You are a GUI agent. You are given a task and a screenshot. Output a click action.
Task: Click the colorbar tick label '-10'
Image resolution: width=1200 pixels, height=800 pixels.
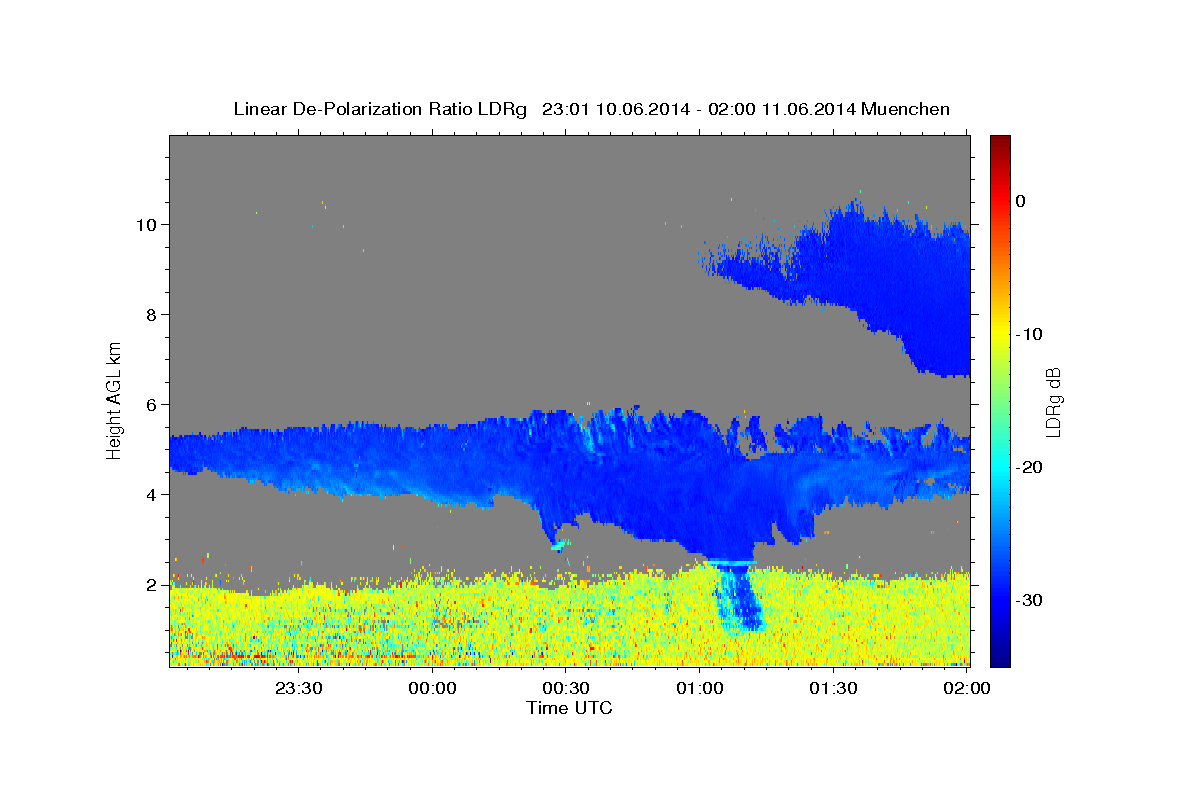point(1030,334)
